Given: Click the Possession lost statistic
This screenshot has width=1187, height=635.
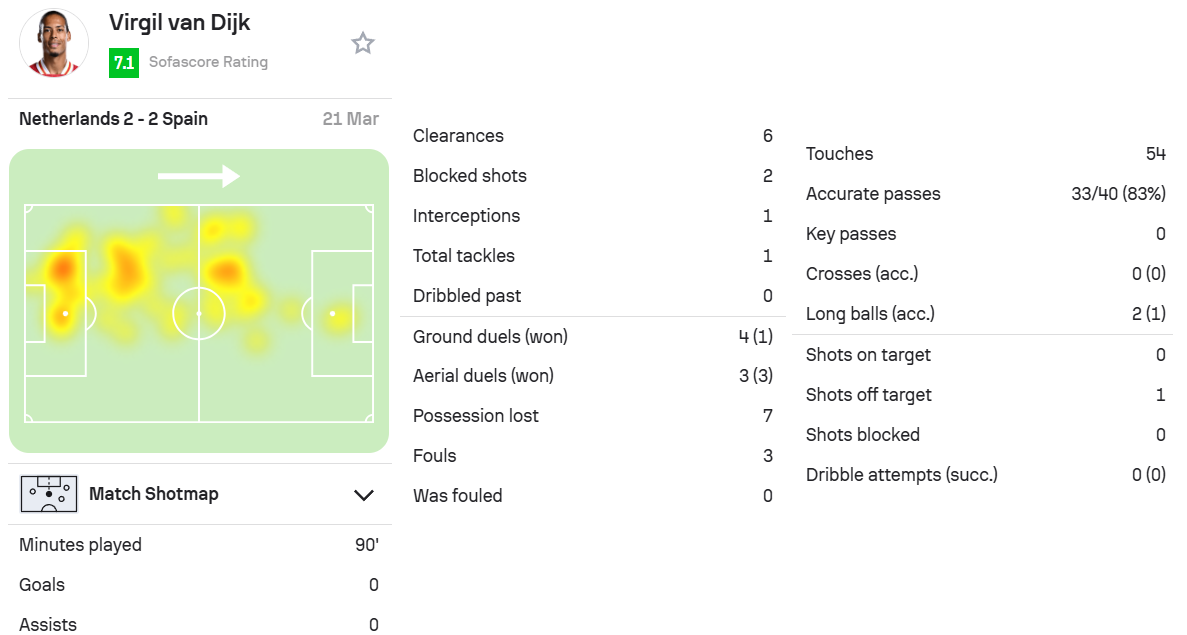Looking at the screenshot, I should (x=593, y=416).
